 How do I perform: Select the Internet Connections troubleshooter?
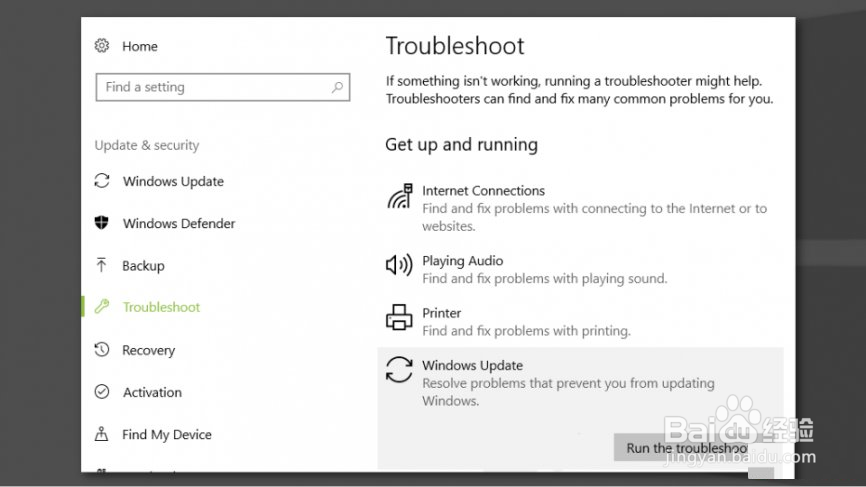[483, 191]
